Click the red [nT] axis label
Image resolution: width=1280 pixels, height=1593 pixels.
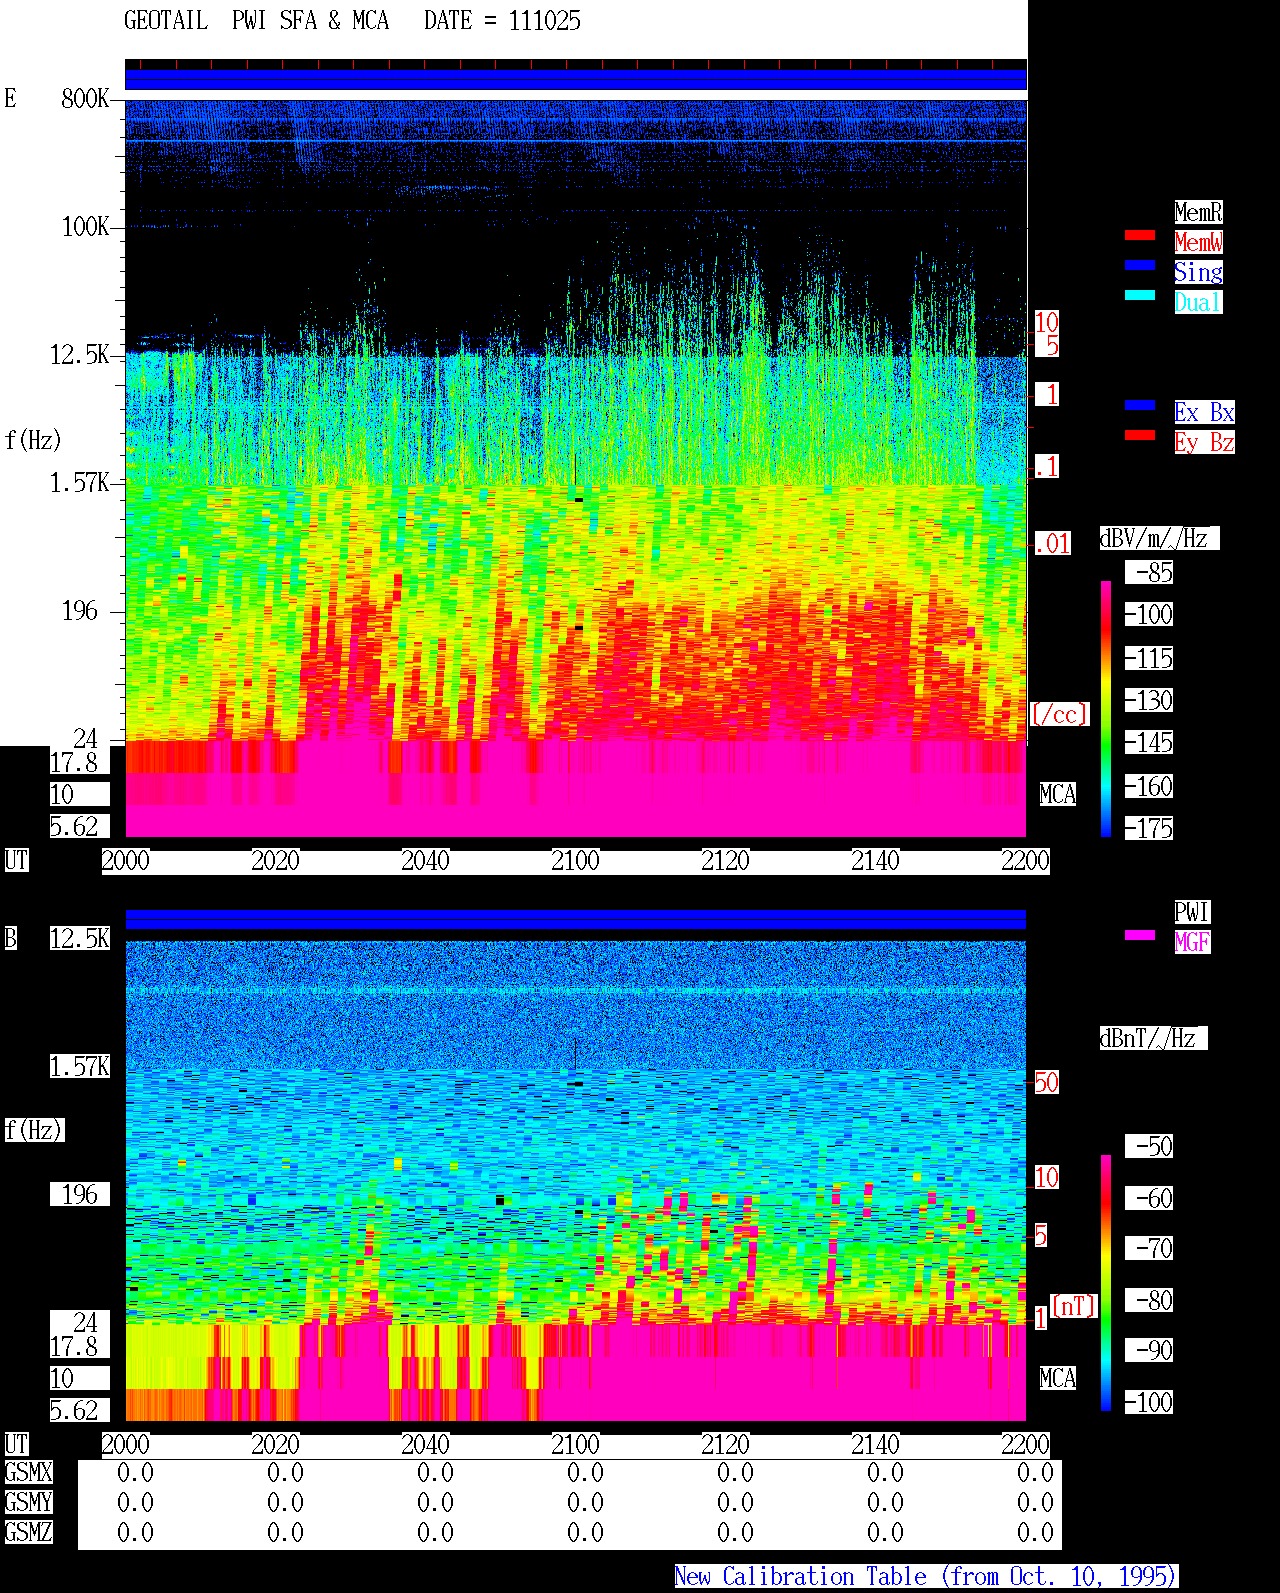click(x=1074, y=1306)
